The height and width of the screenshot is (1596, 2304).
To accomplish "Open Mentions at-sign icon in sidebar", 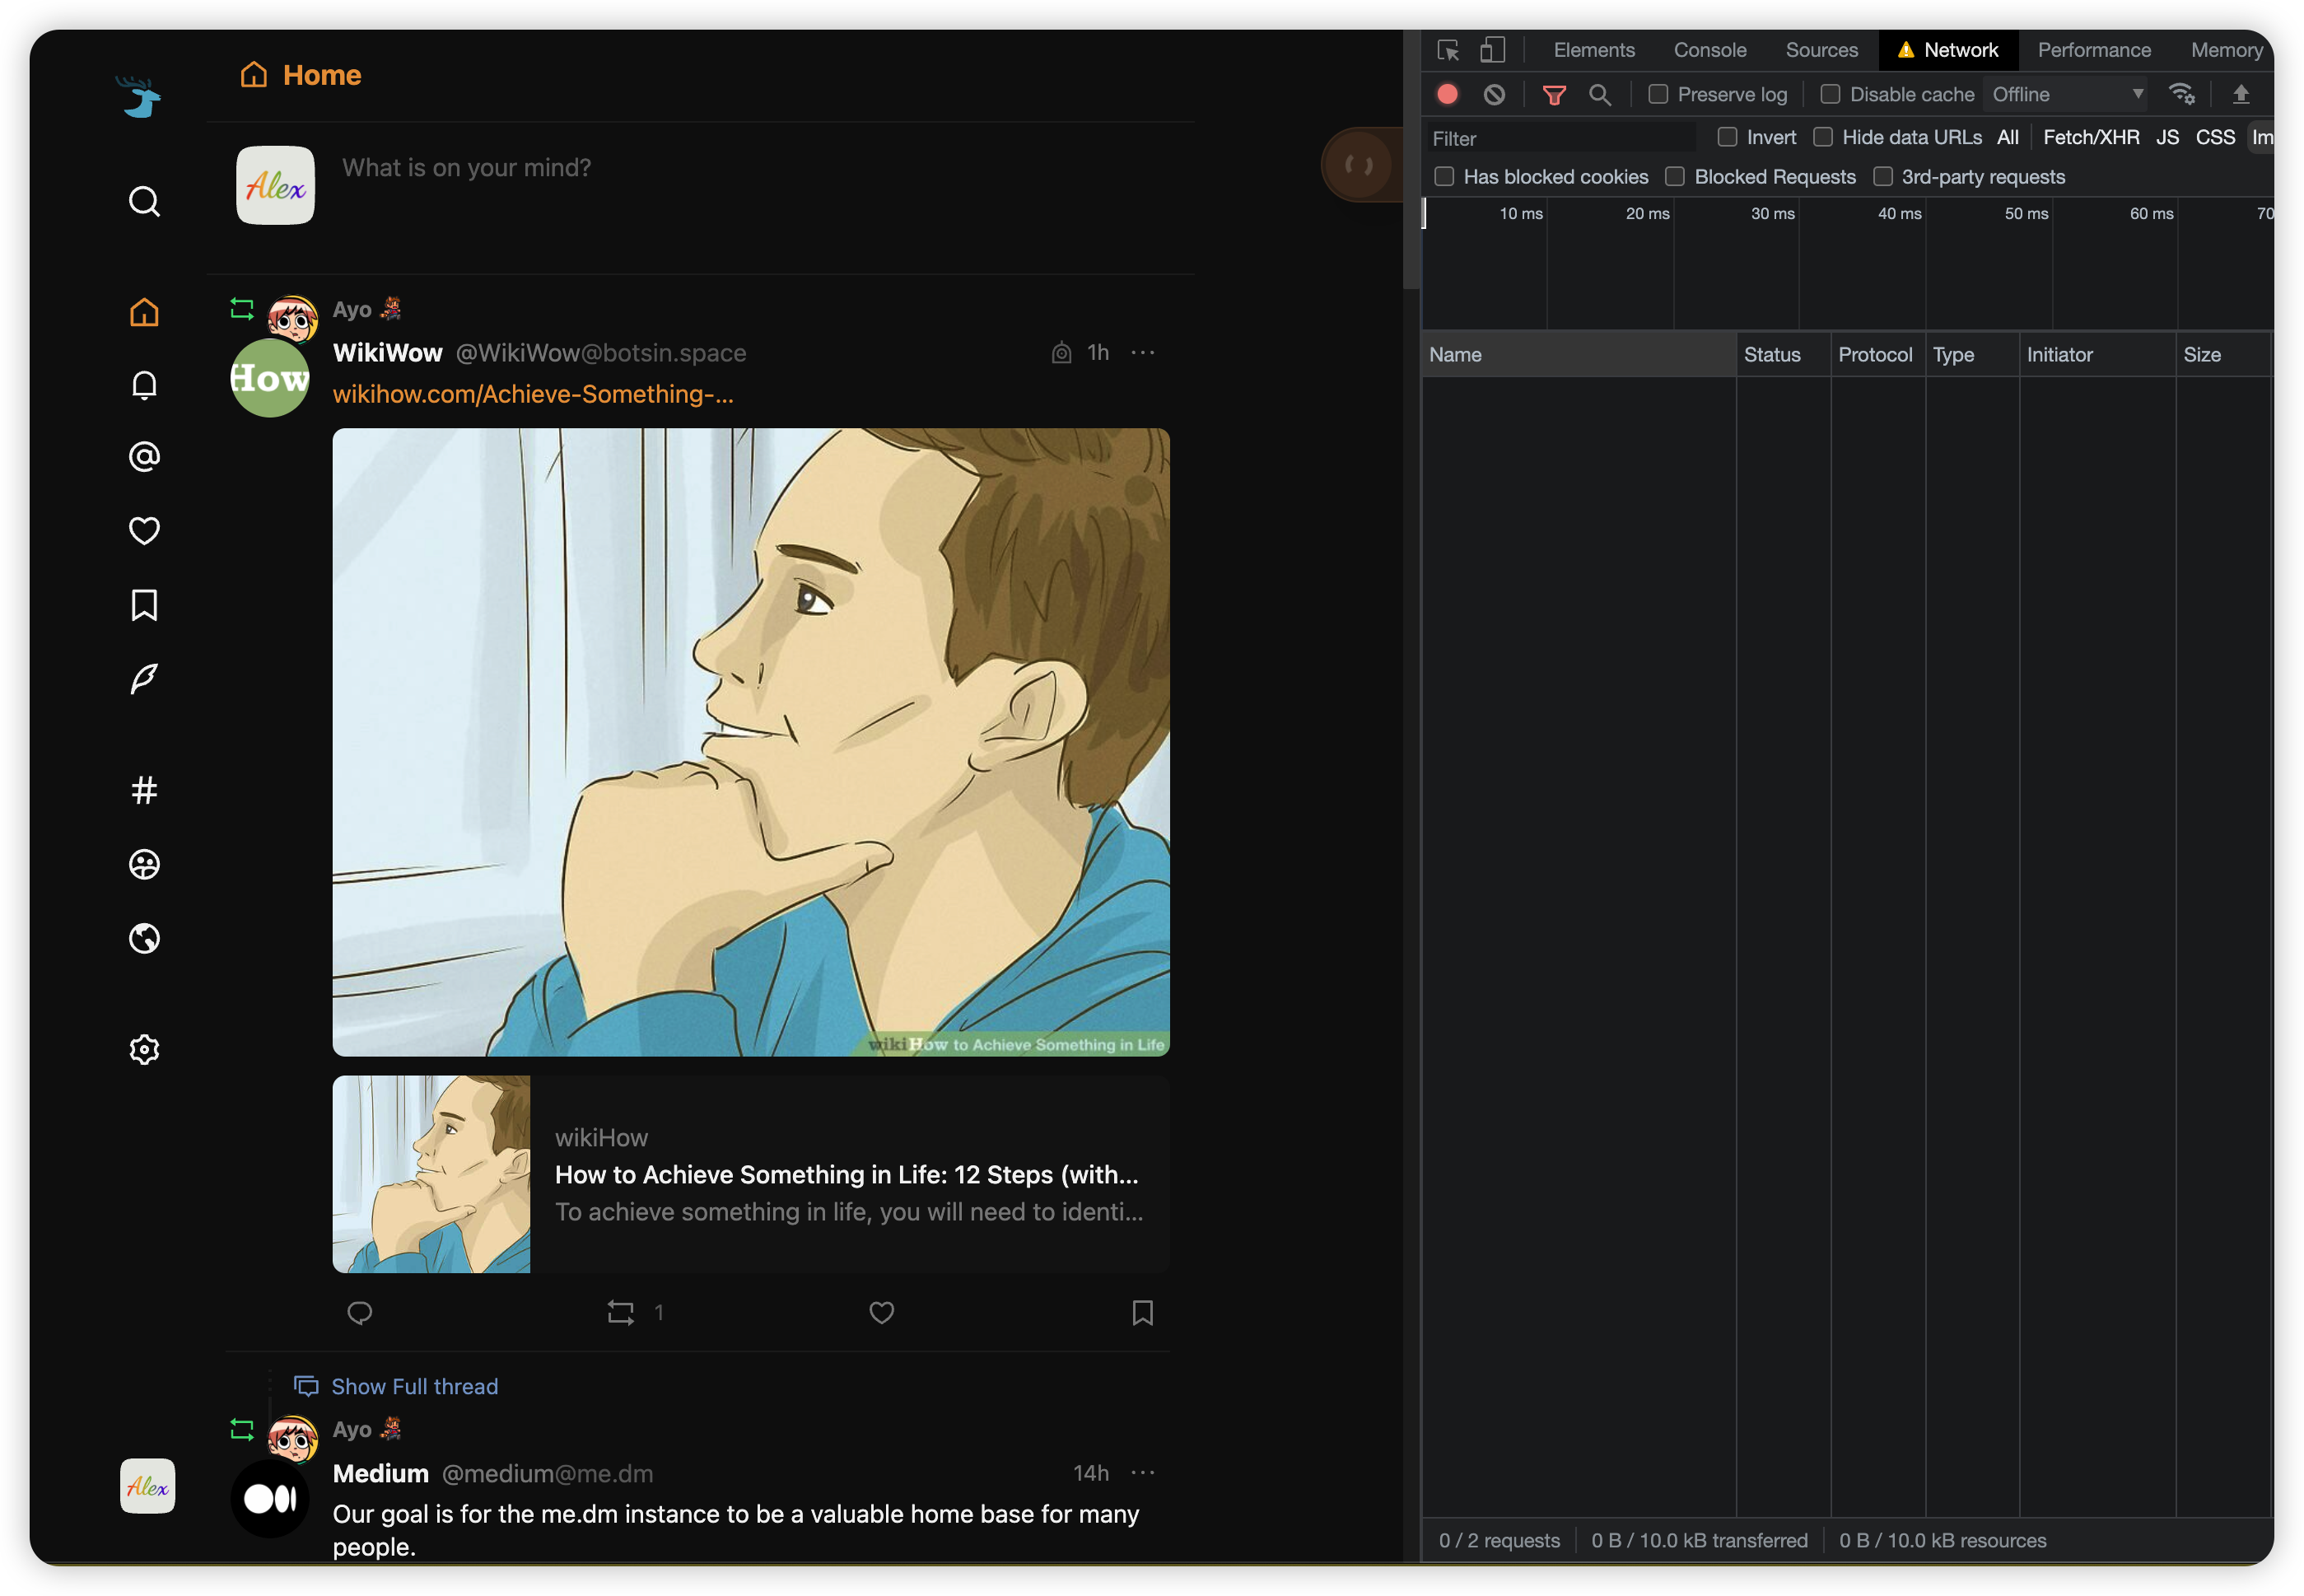I will (x=144, y=457).
